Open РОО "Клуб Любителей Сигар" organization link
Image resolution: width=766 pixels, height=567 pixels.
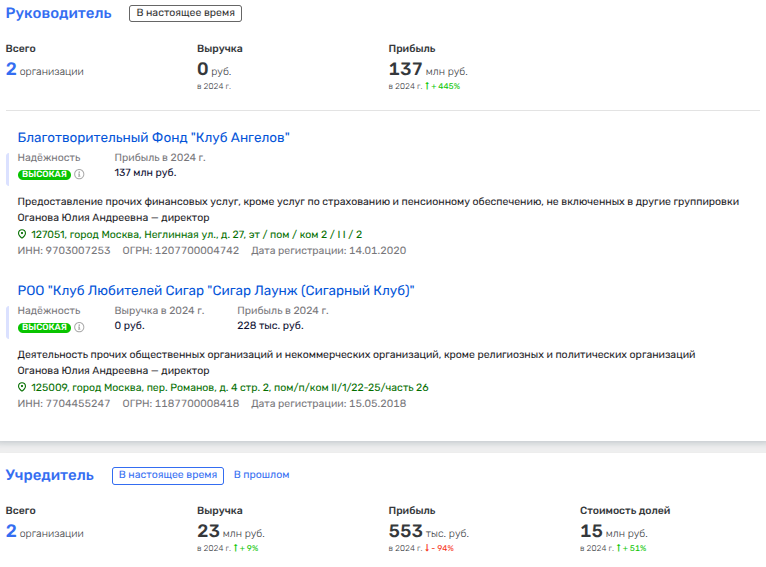(x=216, y=291)
